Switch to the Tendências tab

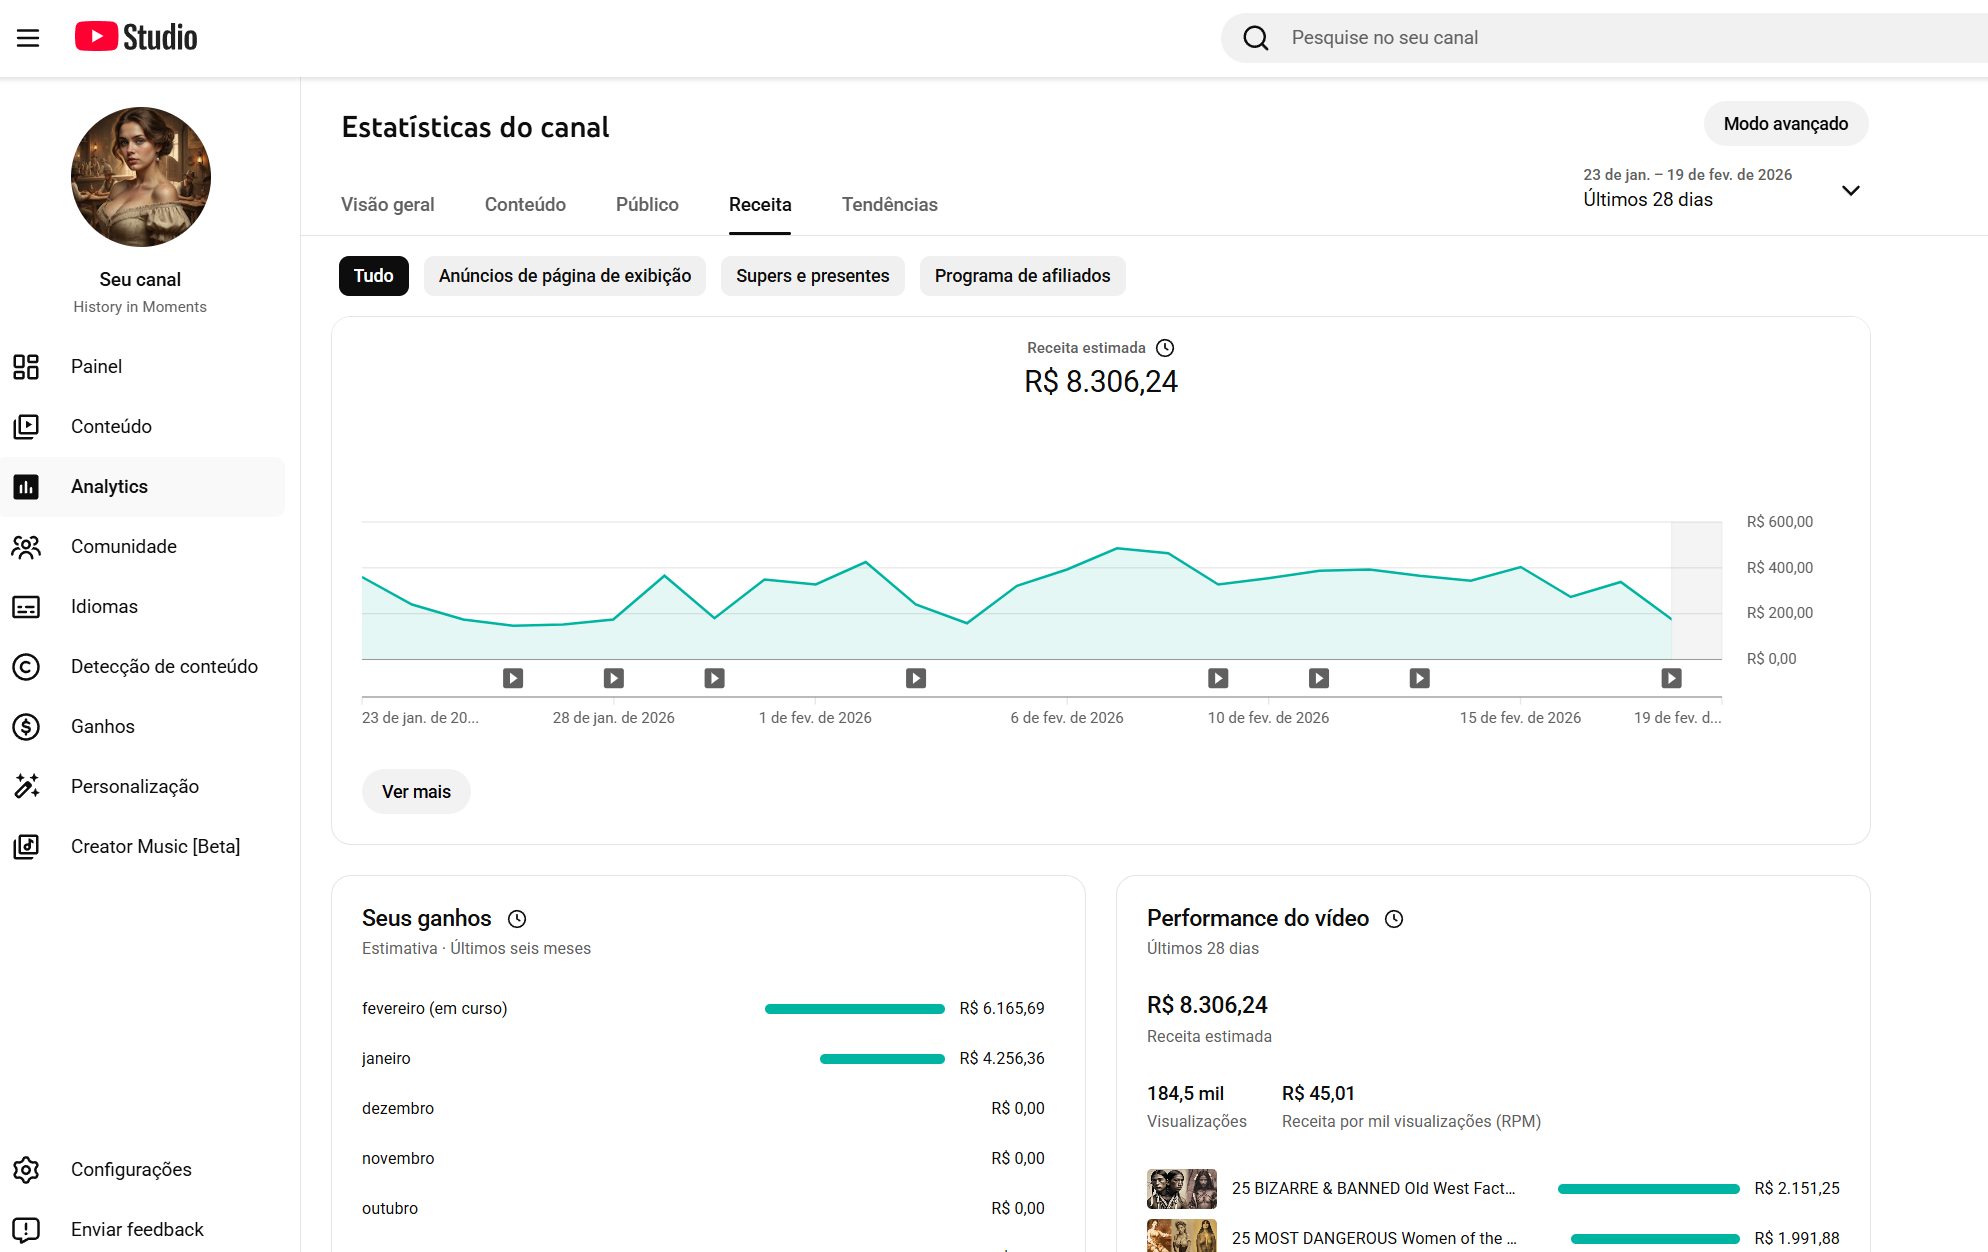[x=889, y=205]
